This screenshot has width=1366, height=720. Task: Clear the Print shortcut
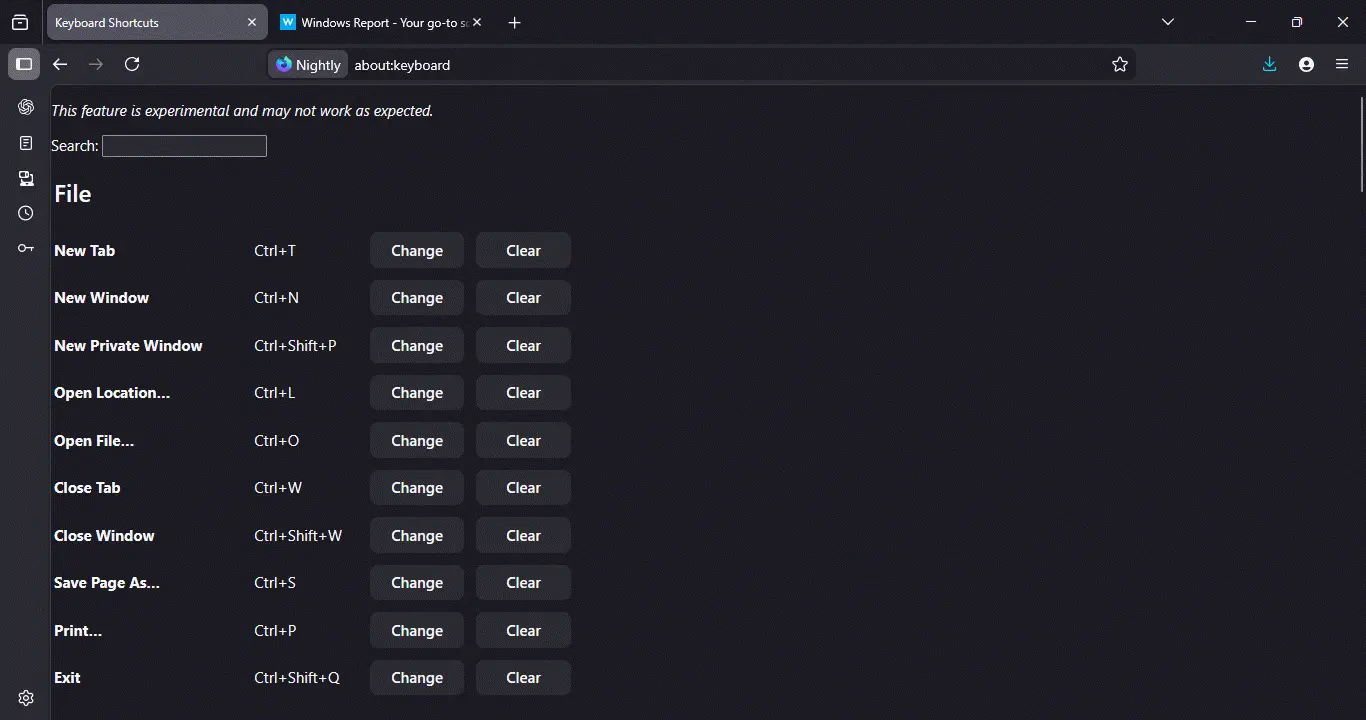pyautogui.click(x=523, y=631)
